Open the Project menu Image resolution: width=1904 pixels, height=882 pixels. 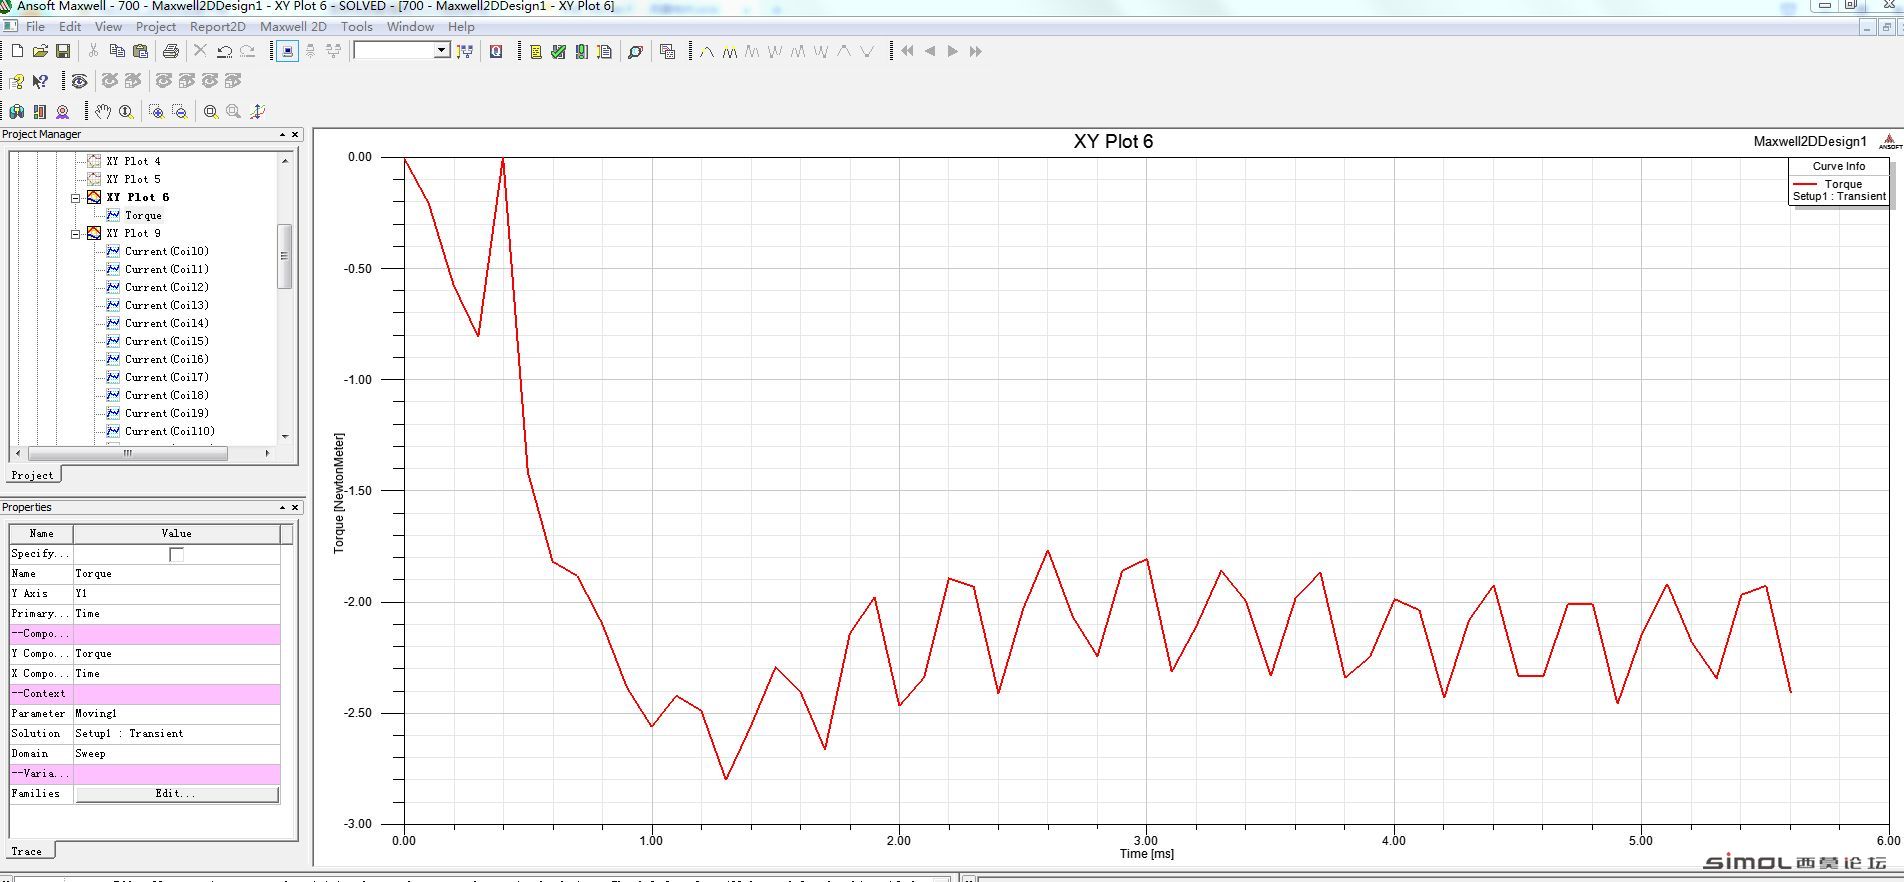coord(156,26)
